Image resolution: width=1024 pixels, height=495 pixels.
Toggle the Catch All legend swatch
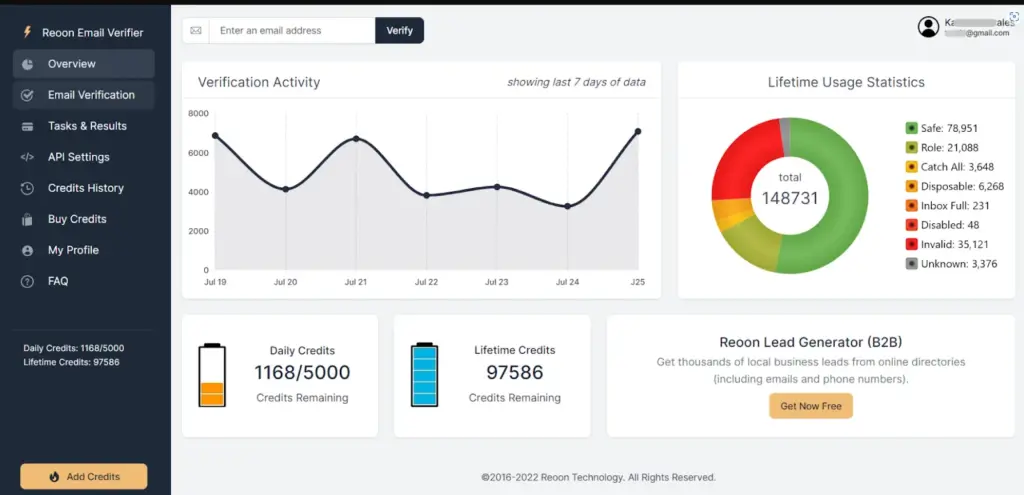pos(912,167)
